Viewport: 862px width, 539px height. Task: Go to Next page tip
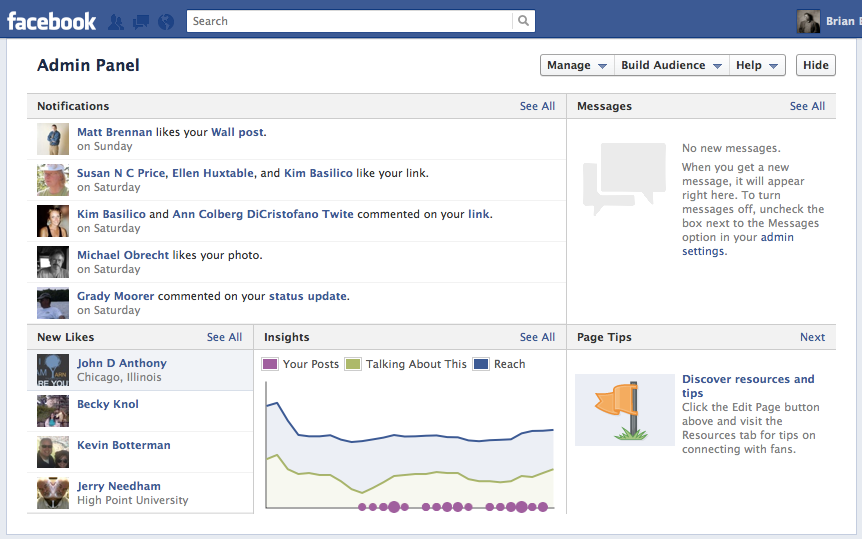tap(812, 337)
